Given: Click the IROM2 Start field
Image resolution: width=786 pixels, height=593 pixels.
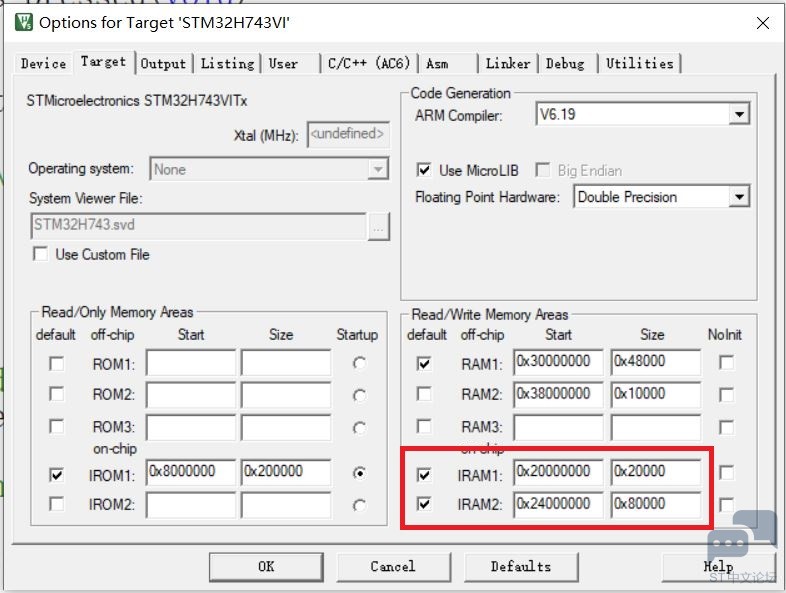Looking at the screenshot, I should click(x=190, y=505).
